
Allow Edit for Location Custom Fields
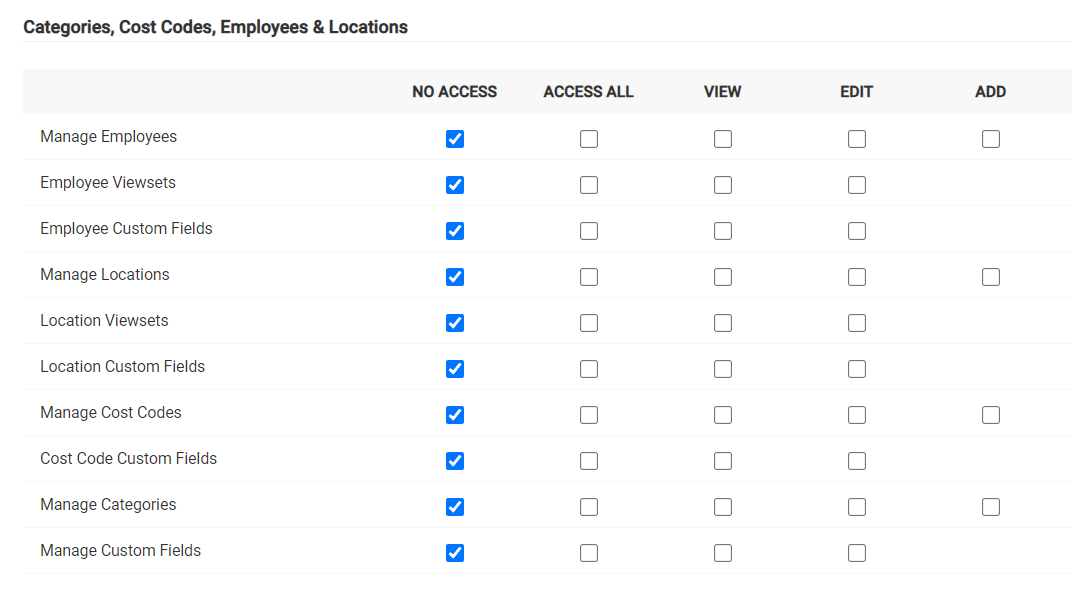[x=857, y=369]
